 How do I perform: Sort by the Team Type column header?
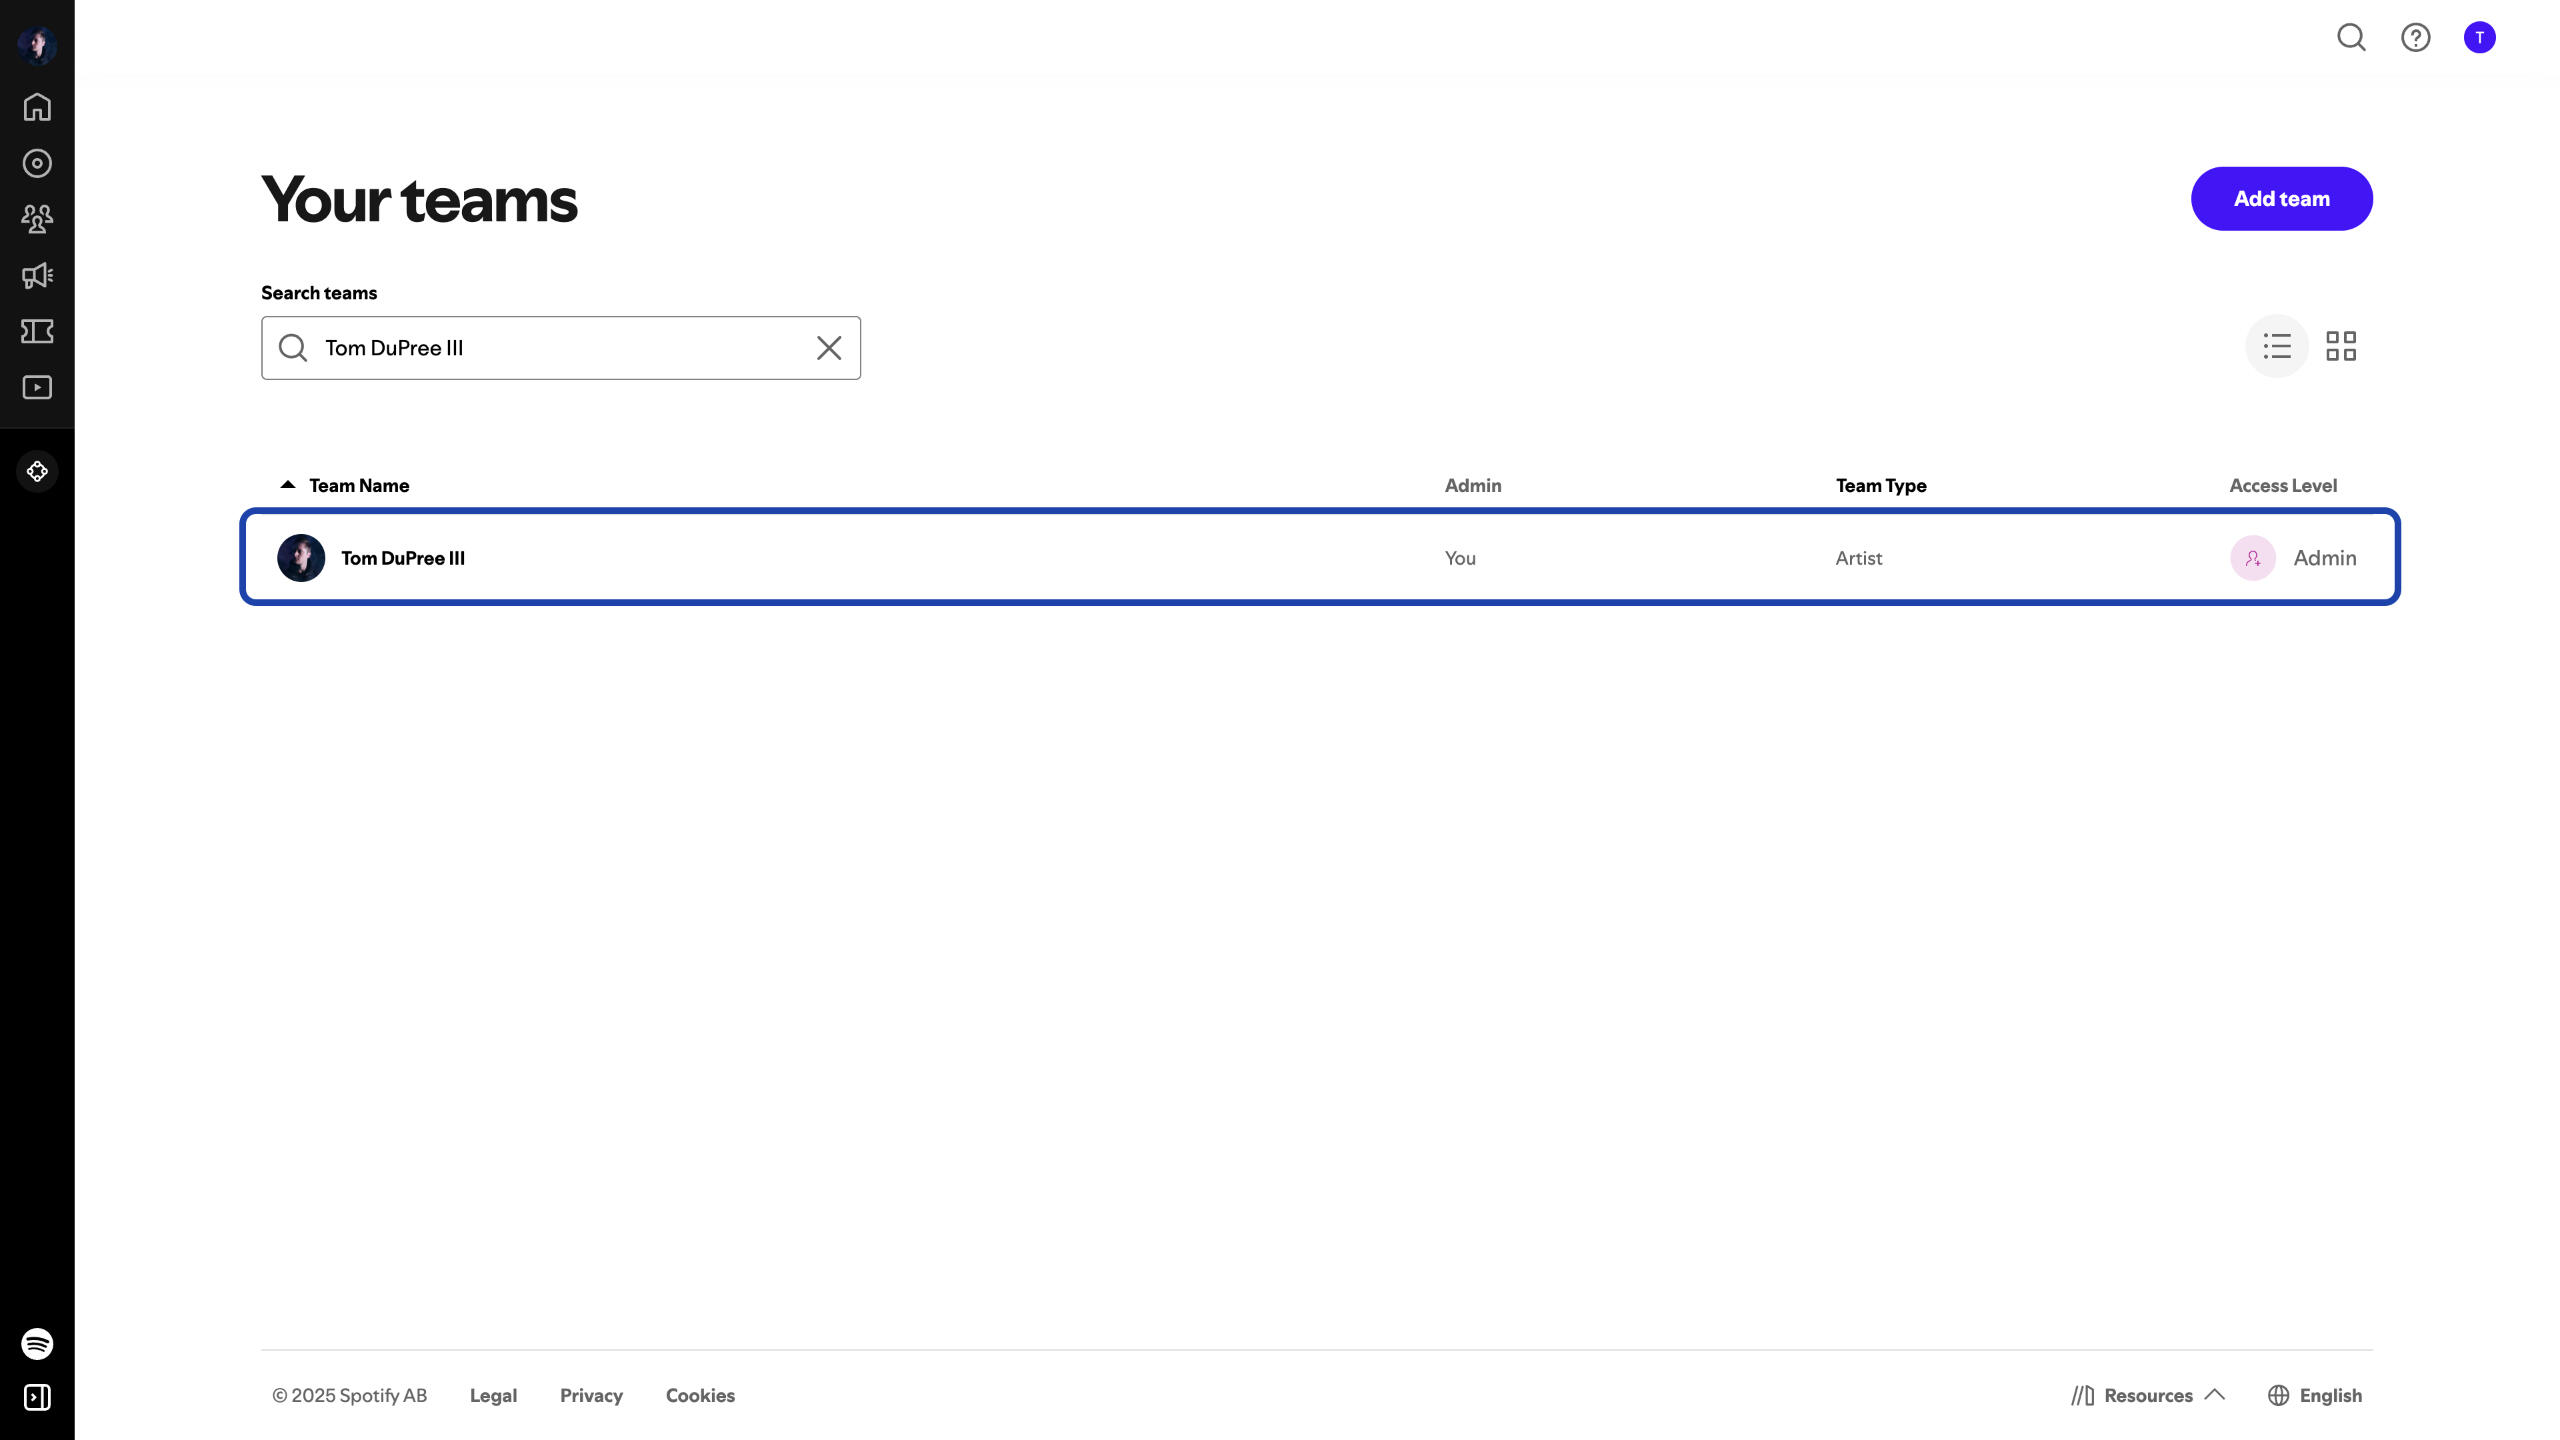[1880, 485]
